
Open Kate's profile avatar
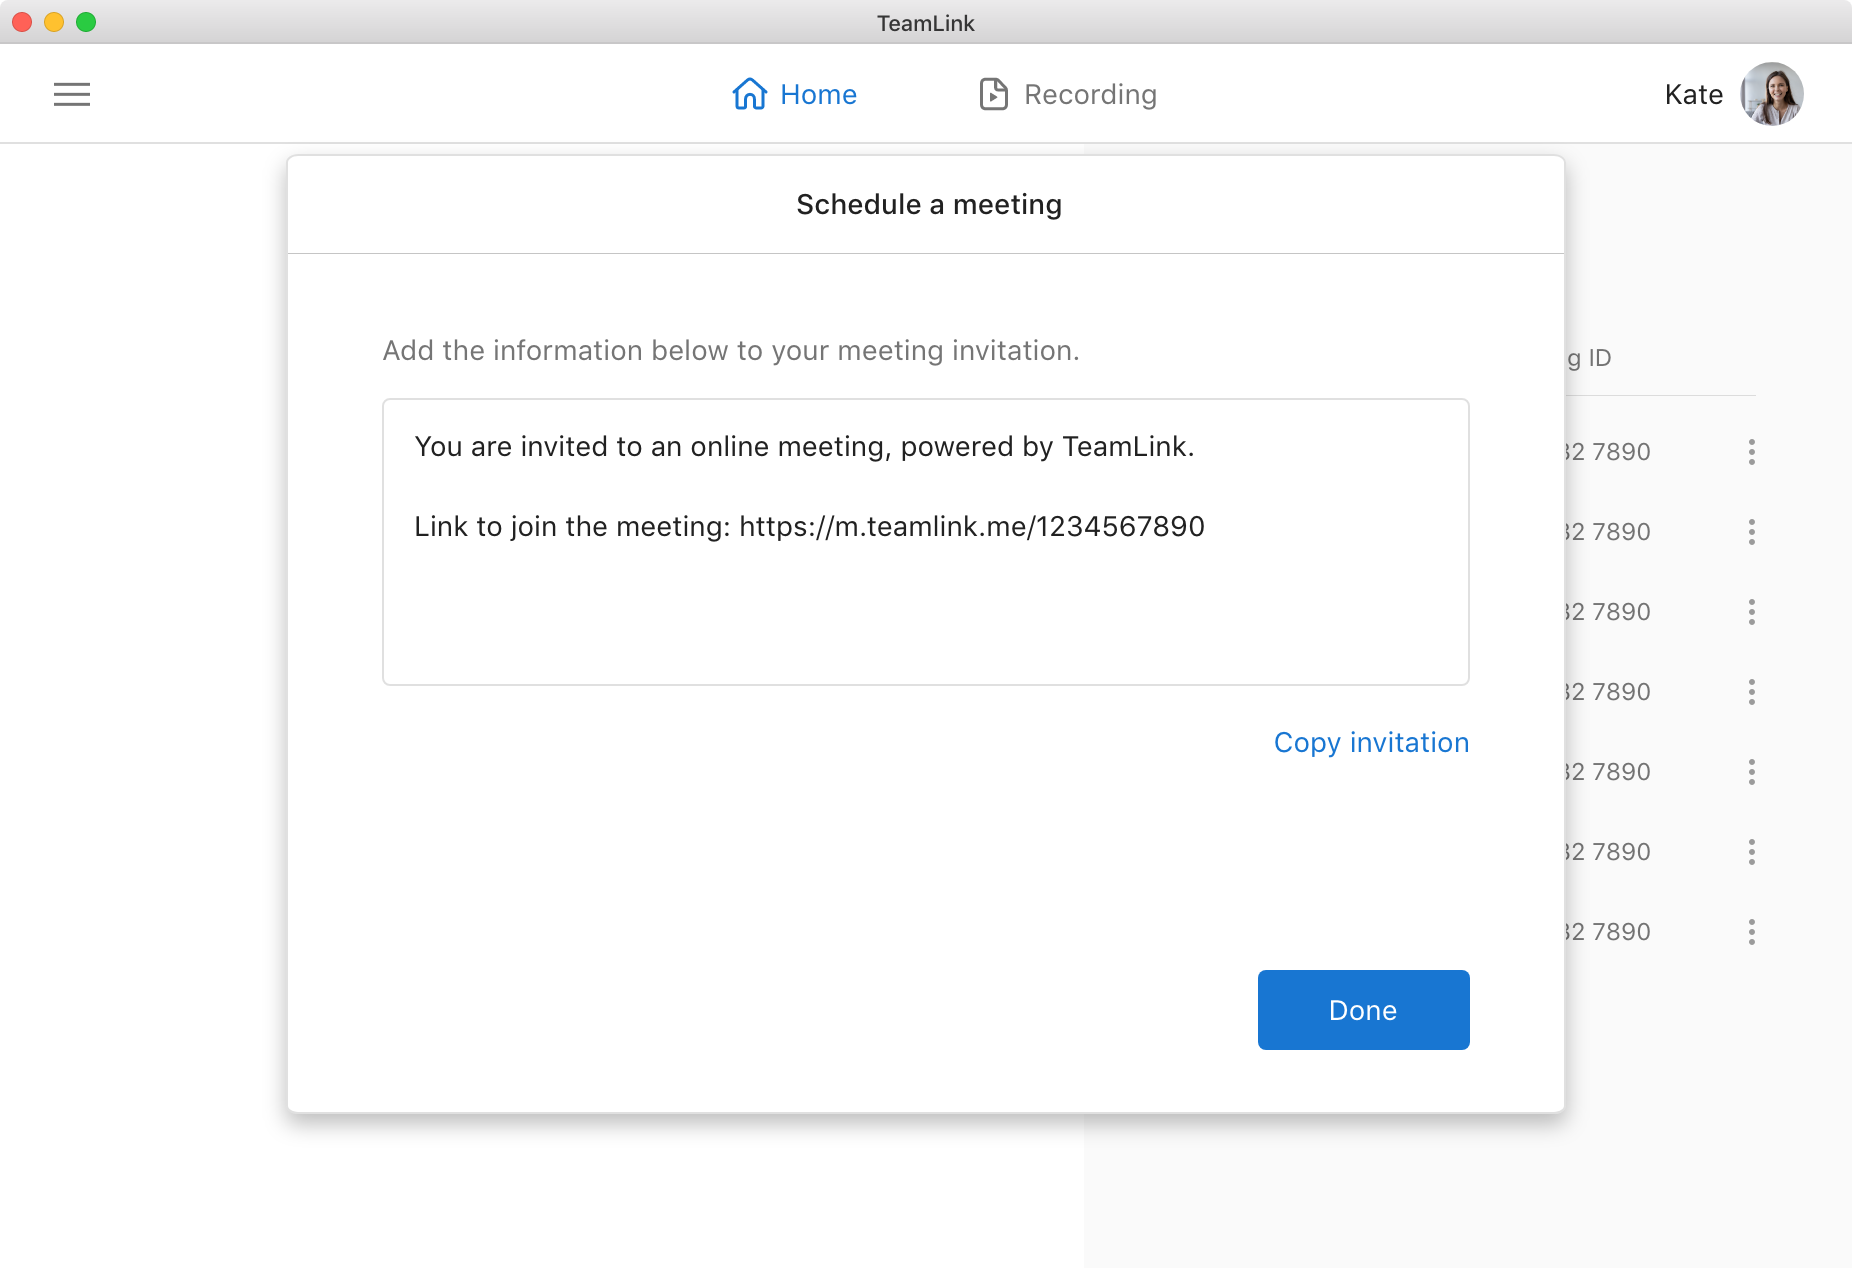tap(1772, 94)
